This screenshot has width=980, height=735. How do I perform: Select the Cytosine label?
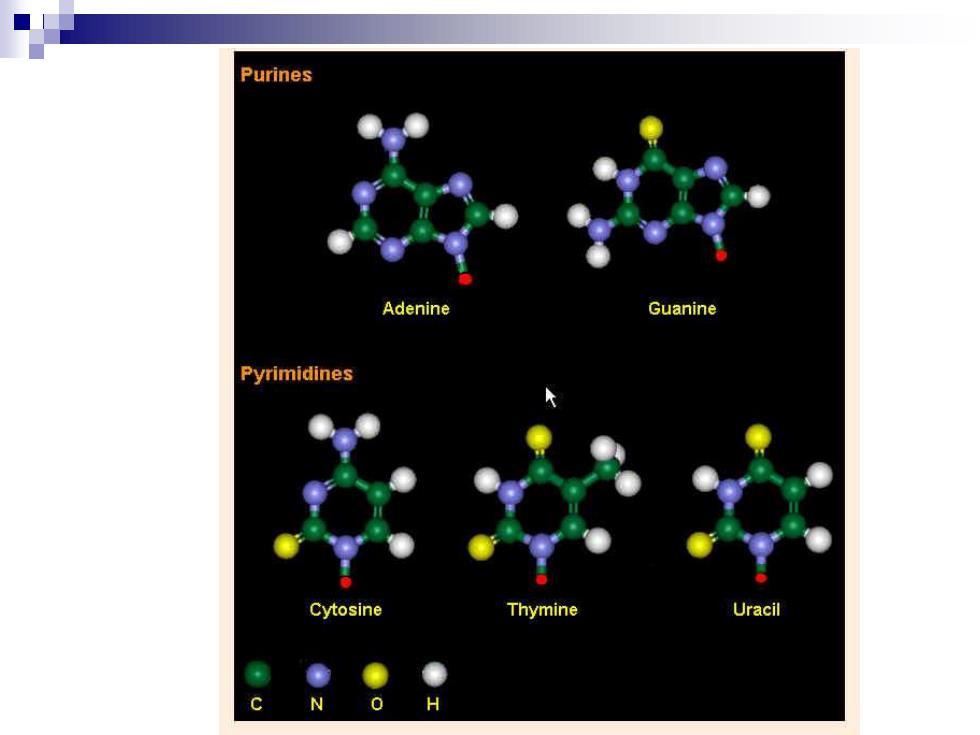(346, 610)
